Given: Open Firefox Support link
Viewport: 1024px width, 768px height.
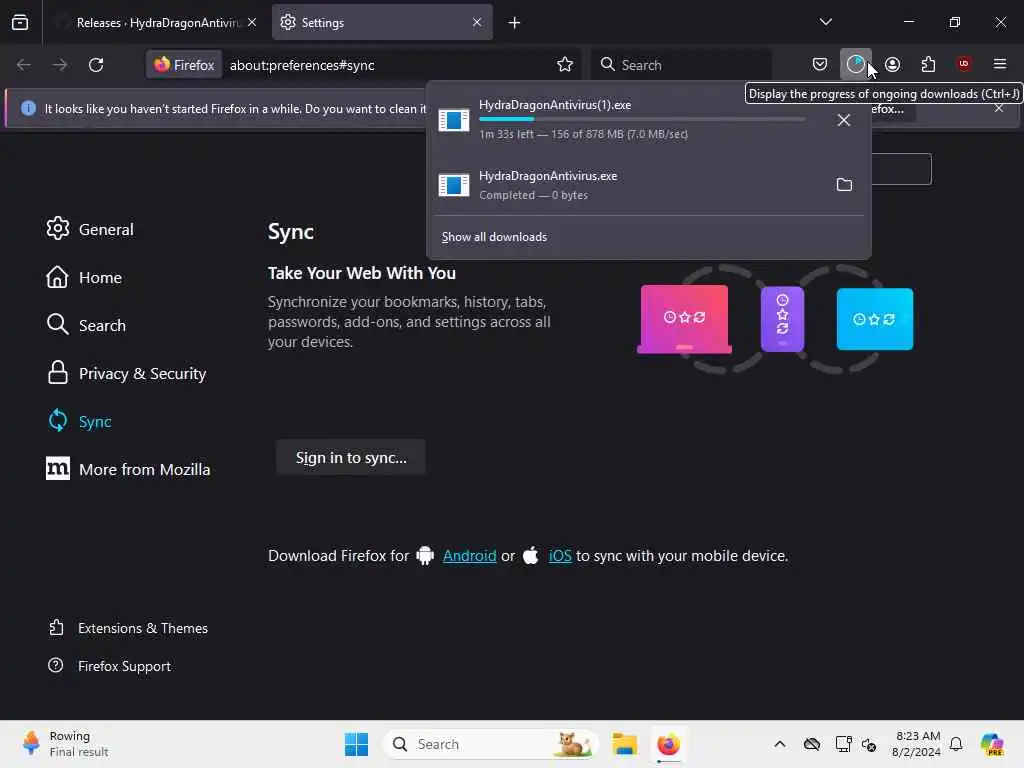Looking at the screenshot, I should coord(110,666).
